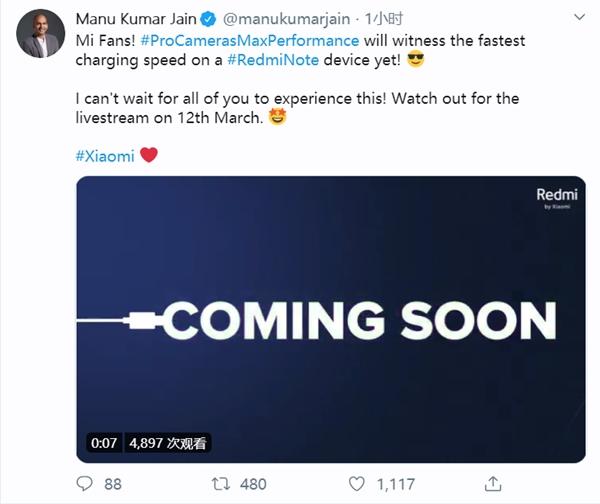This screenshot has width=600, height=504.
Task: Open the share upload icon
Action: tap(493, 484)
